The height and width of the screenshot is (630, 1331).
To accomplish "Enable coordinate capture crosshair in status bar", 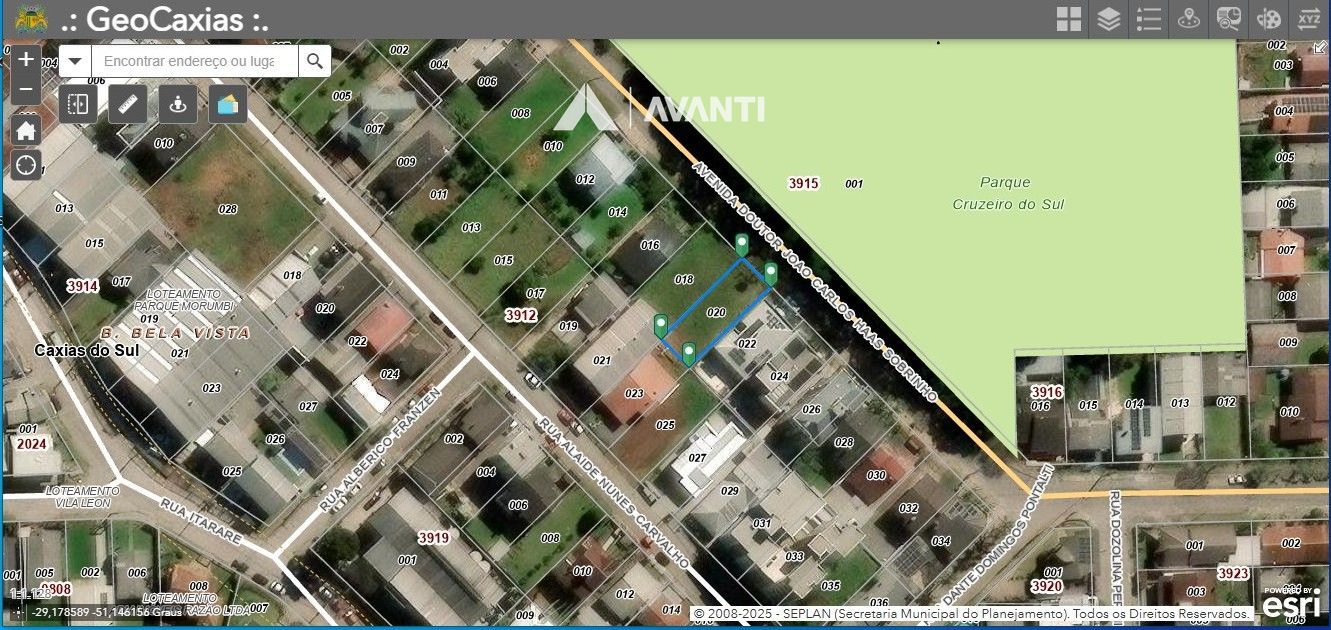I will tap(18, 612).
